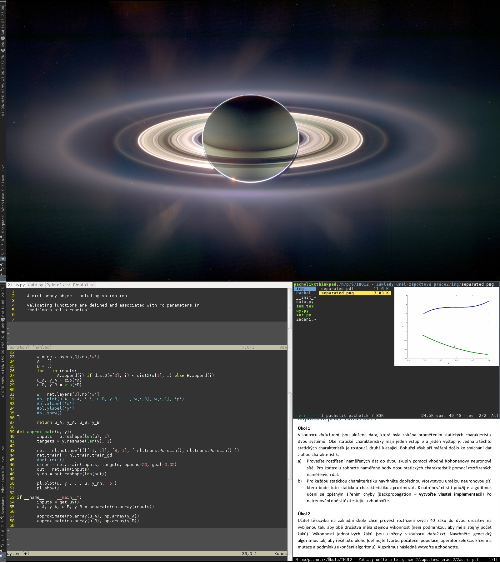Click the first tab label in the vim tabline
Image resolution: width=500 pixels, height=563 pixels.
[26, 285]
